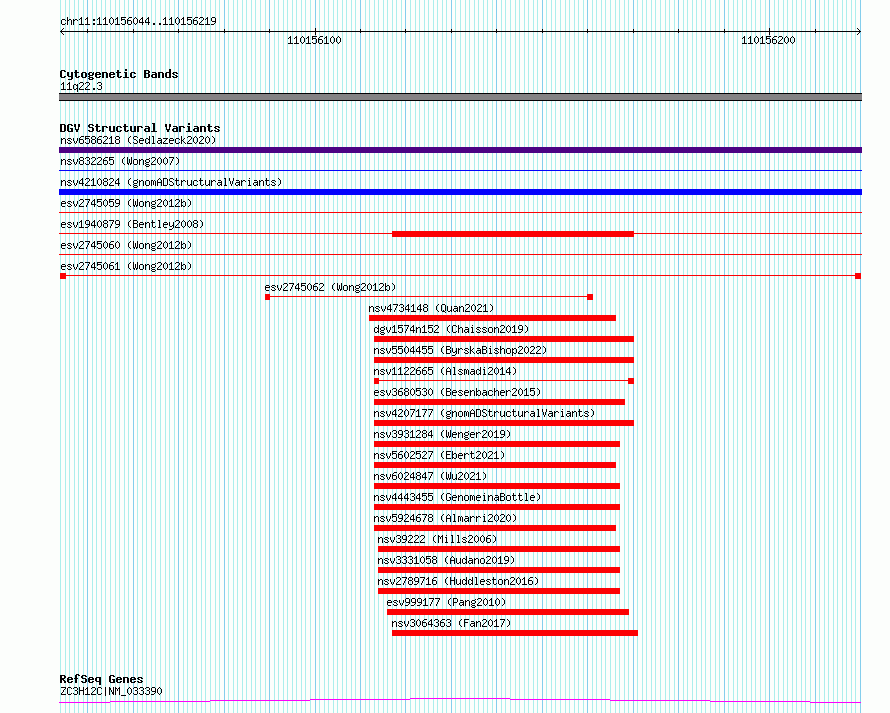This screenshot has height=713, width=890.
Task: Click nsv3064363 (Fan2017) label
Action: 451,623
